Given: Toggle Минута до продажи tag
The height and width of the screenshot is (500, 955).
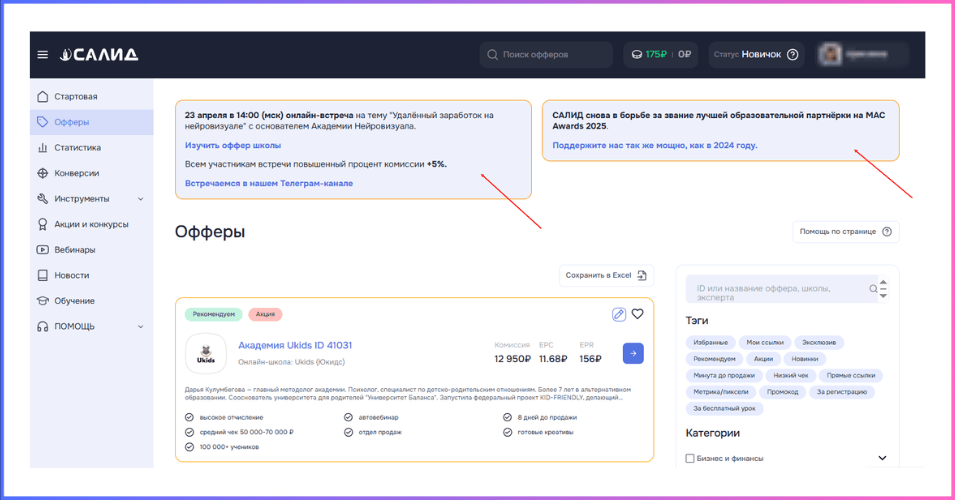Looking at the screenshot, I should click(x=724, y=375).
